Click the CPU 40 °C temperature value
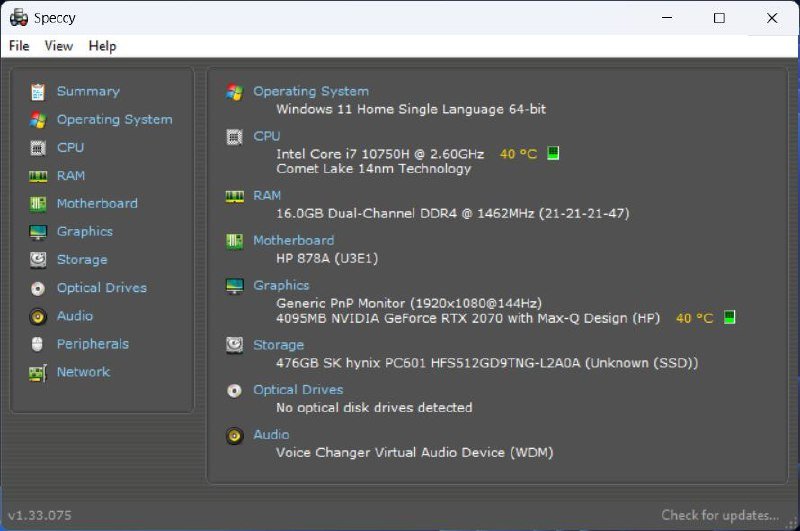The image size is (800, 531). point(518,154)
